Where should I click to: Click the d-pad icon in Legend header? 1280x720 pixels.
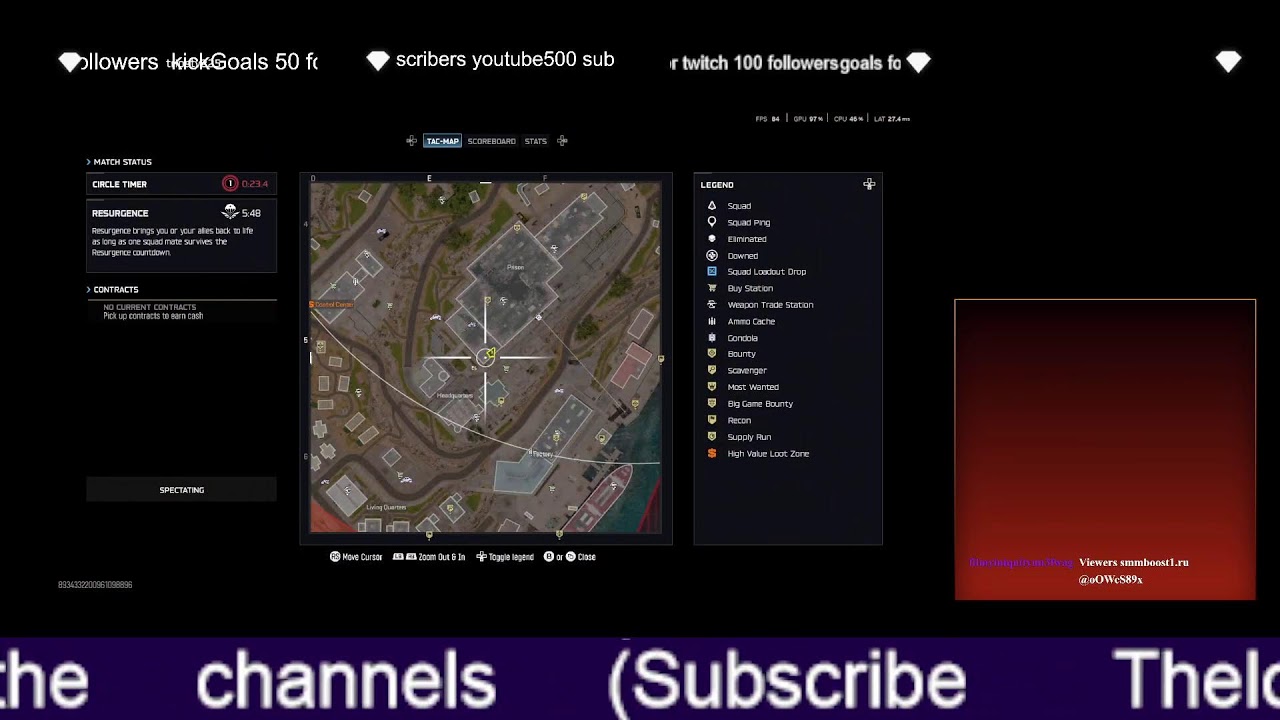point(869,184)
